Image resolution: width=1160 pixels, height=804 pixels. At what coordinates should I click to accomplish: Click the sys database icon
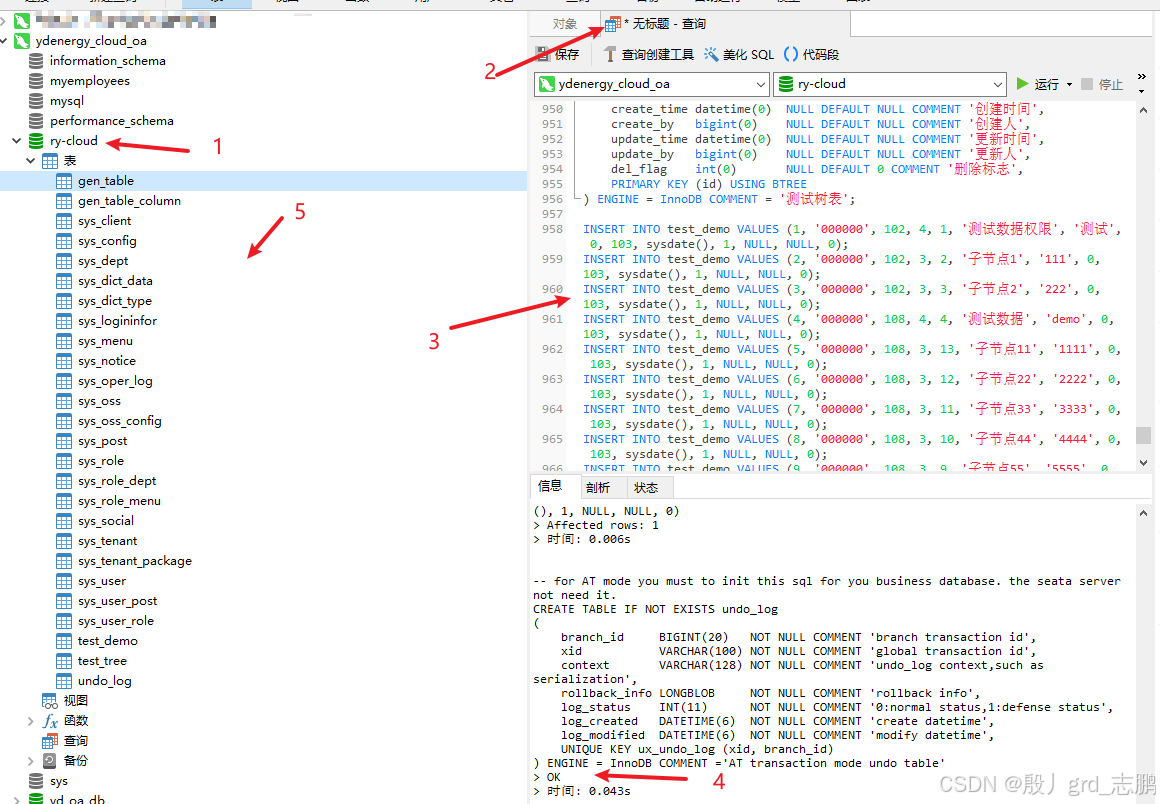[x=36, y=781]
